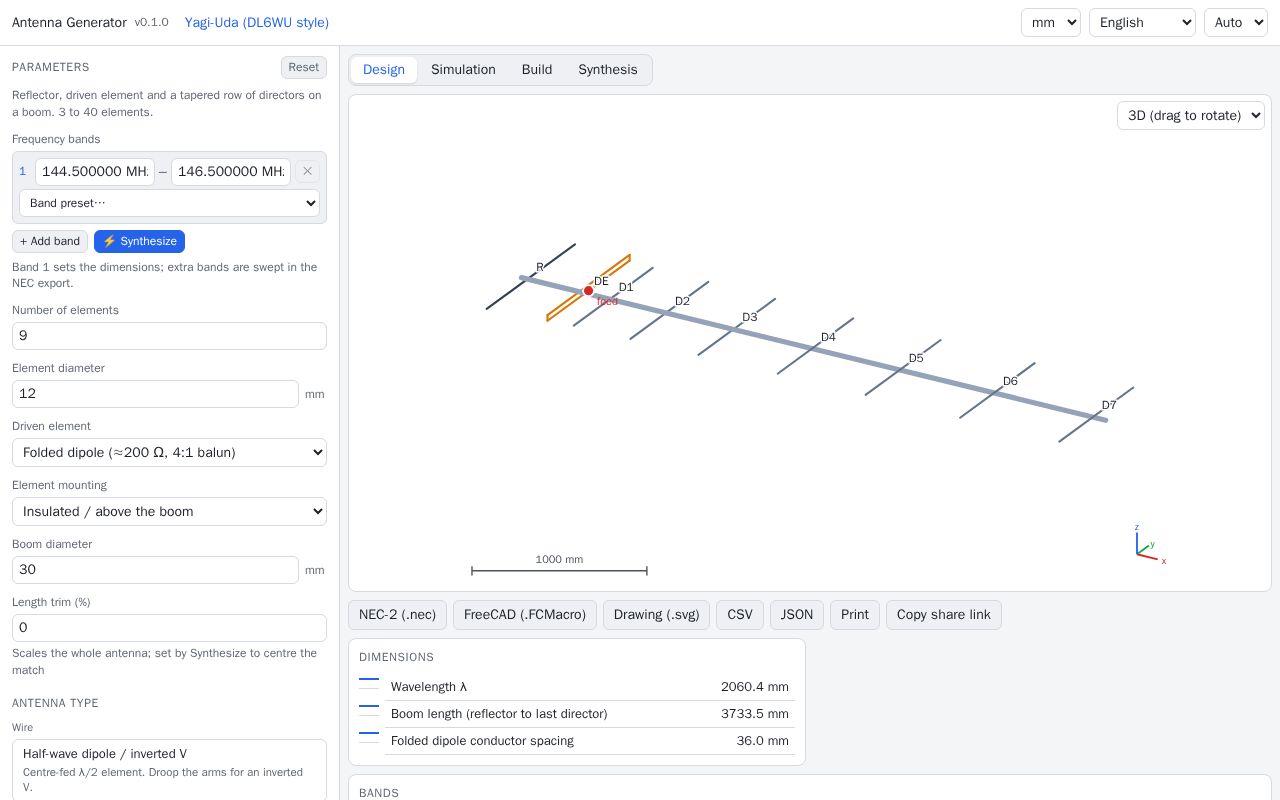The width and height of the screenshot is (1280, 800).
Task: Open the 3D view mode dropdown
Action: pos(1190,115)
